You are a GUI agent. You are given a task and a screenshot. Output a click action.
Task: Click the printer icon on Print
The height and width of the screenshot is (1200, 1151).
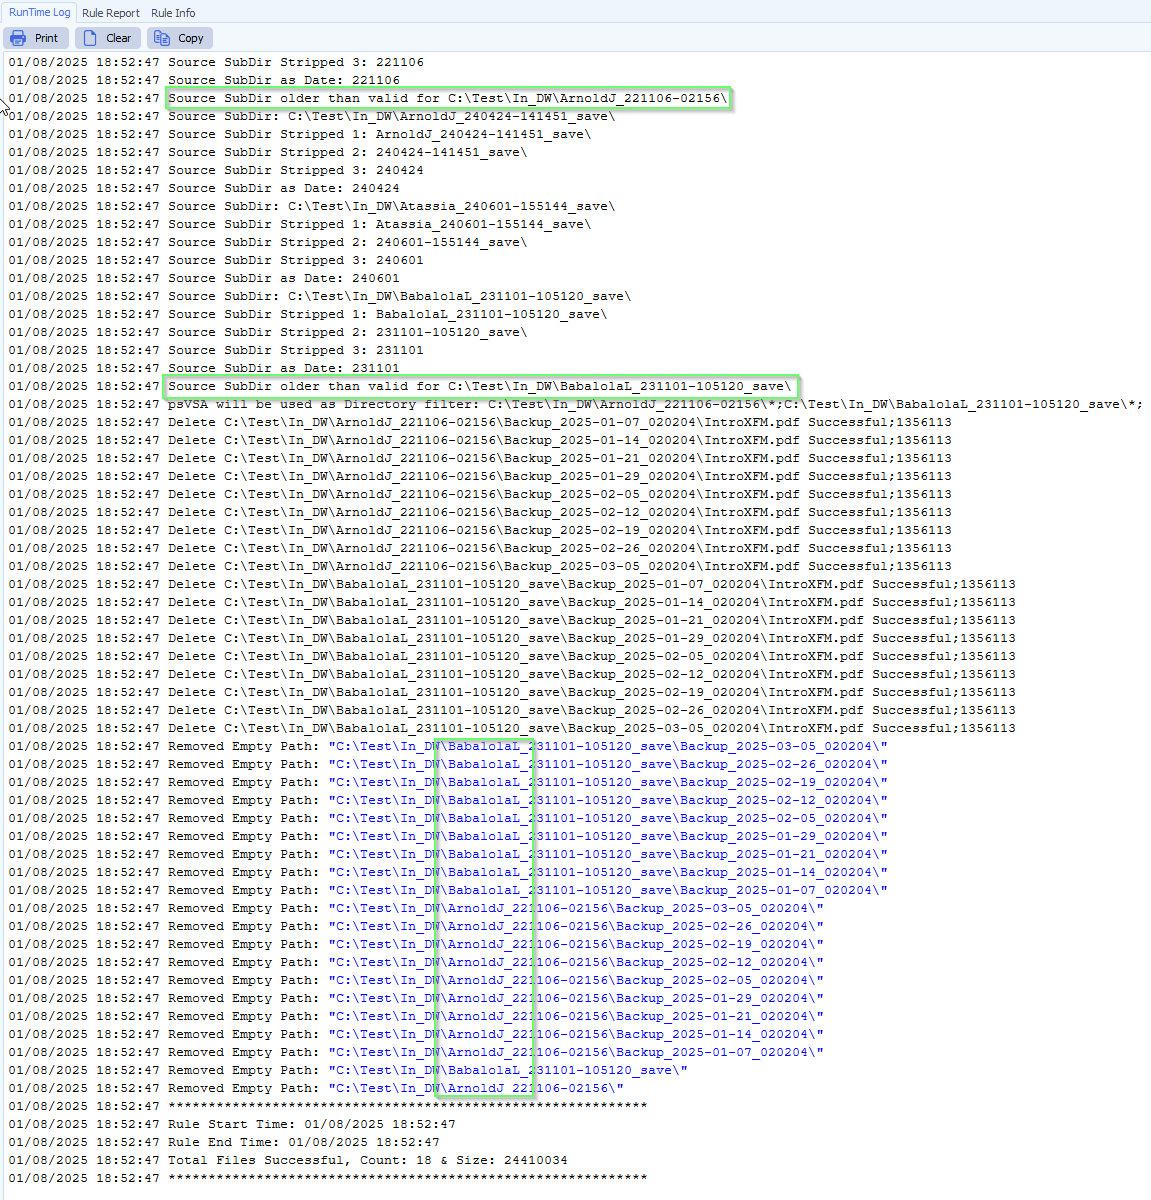click(18, 38)
